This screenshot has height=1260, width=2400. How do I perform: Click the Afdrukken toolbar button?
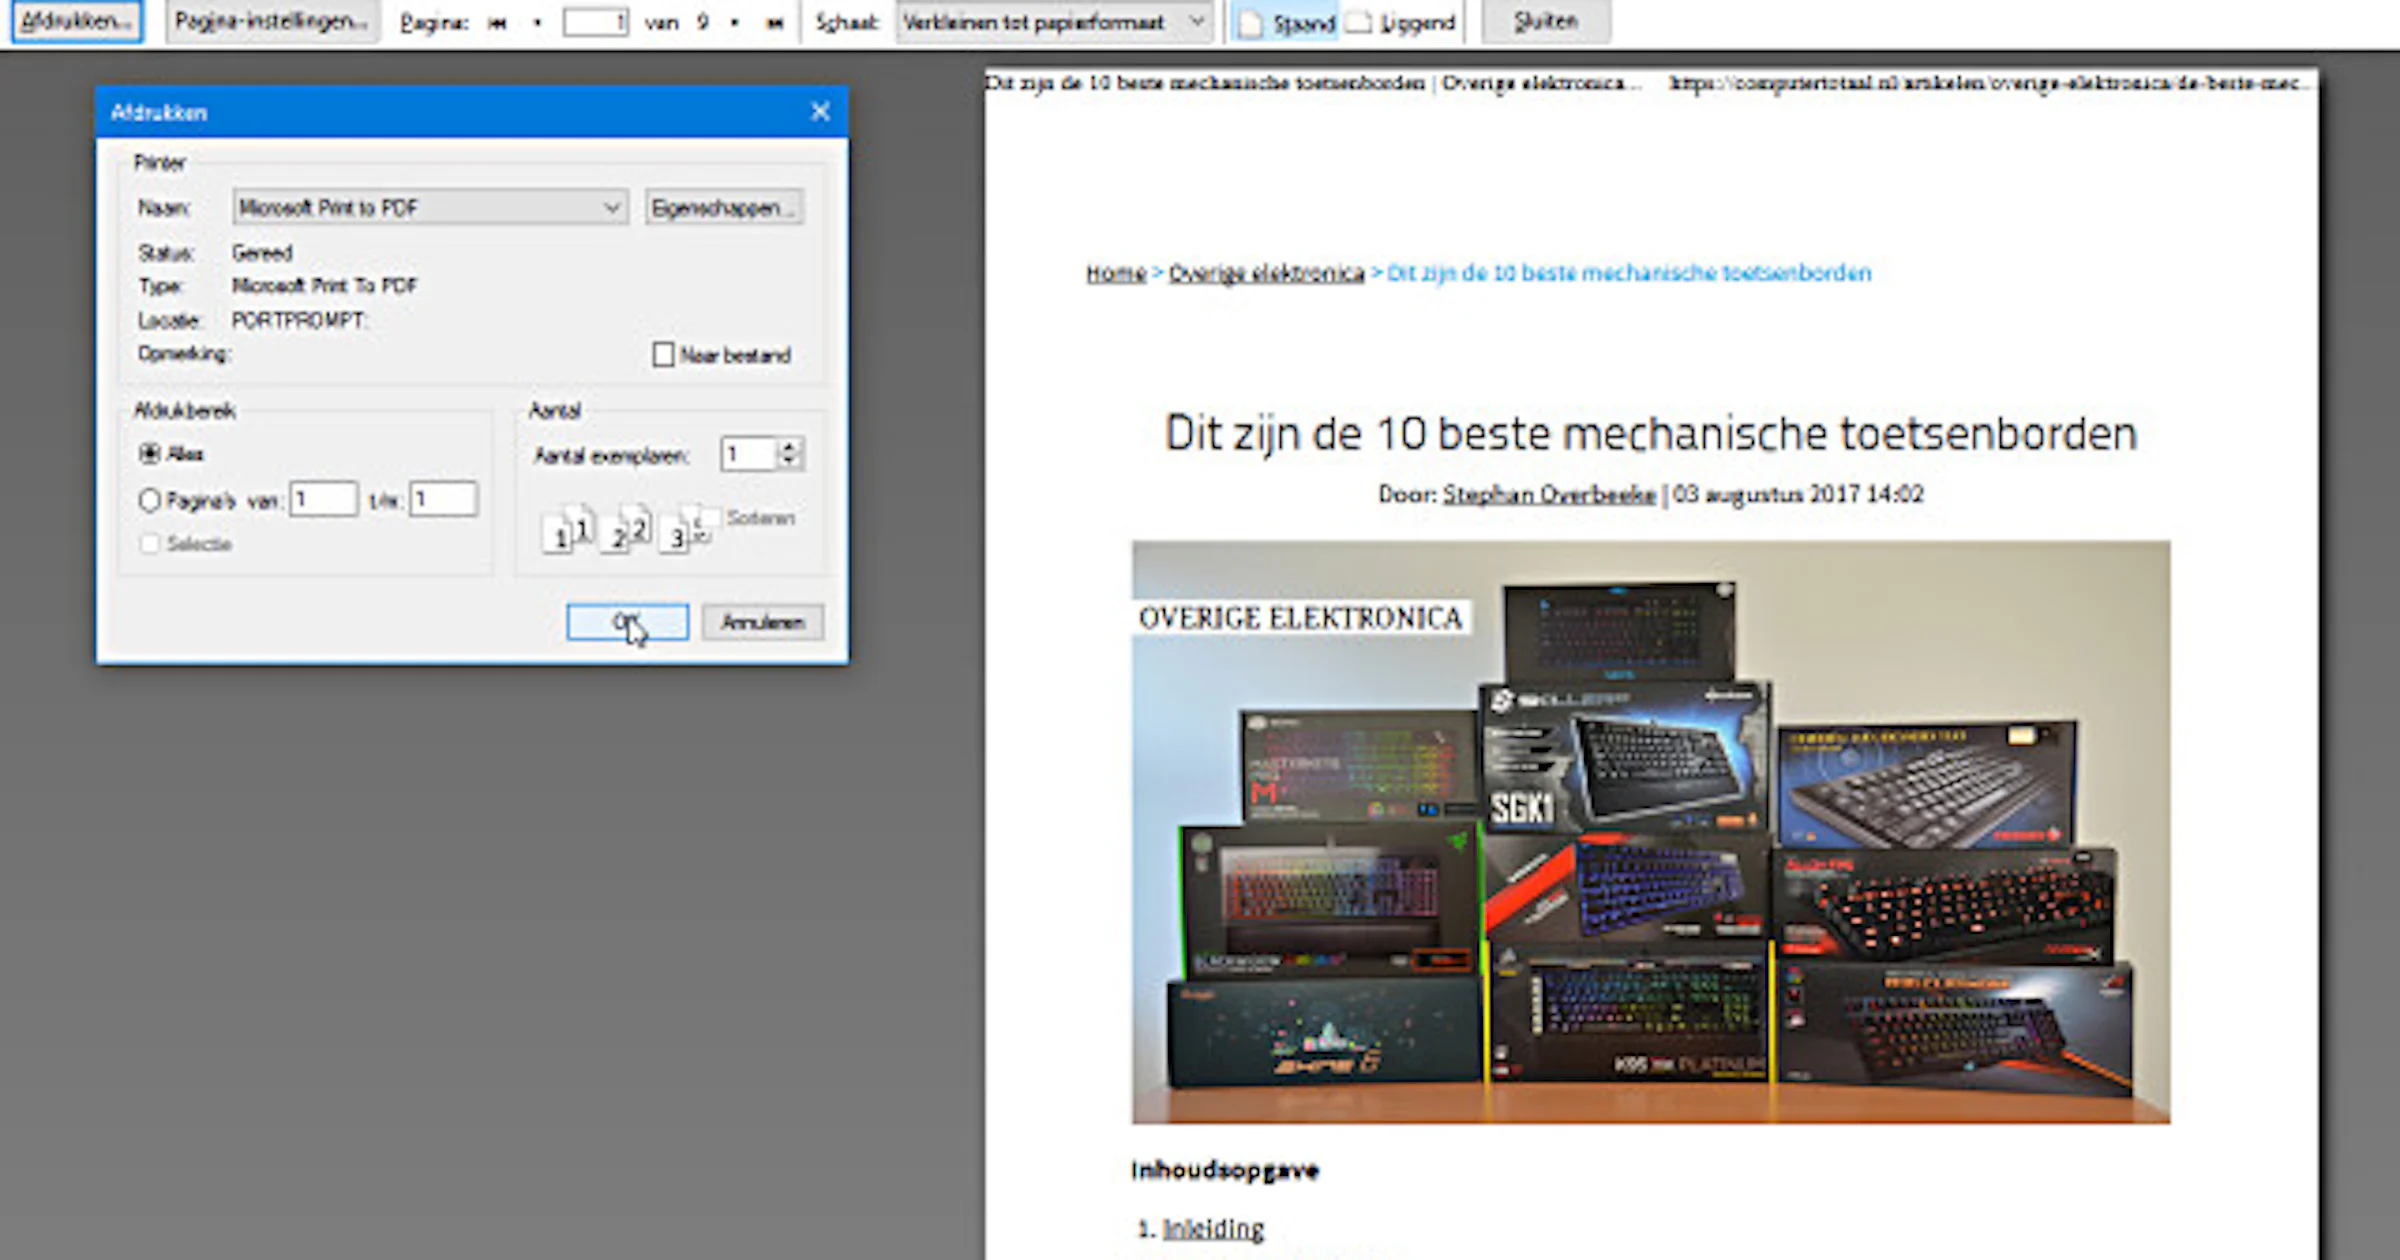click(x=77, y=21)
